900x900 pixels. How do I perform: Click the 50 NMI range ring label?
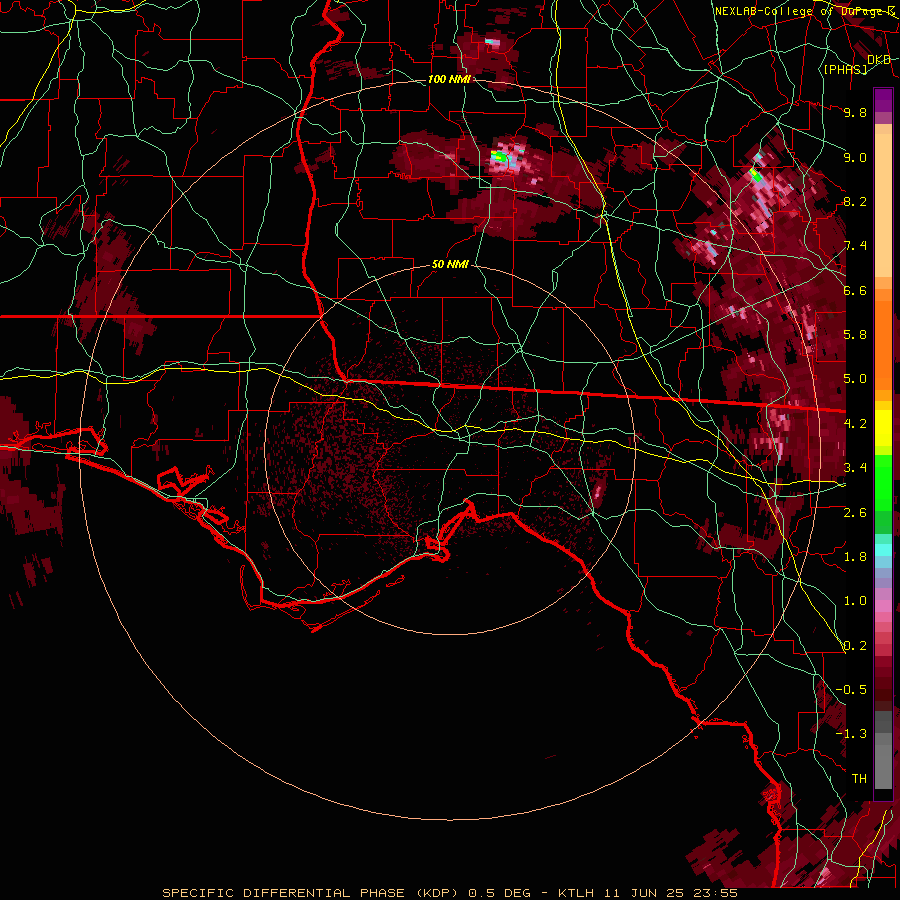[450, 265]
